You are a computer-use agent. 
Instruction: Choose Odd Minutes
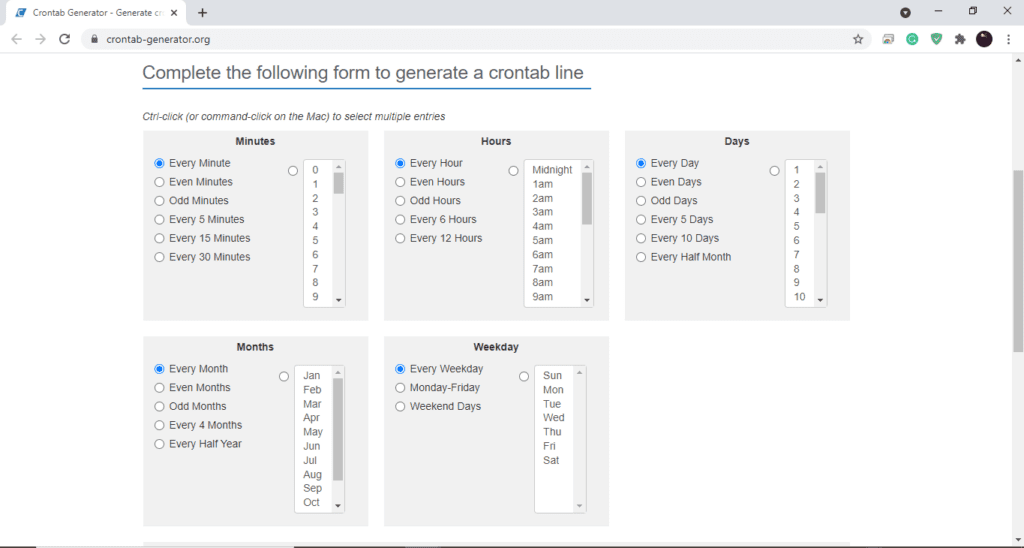click(159, 201)
